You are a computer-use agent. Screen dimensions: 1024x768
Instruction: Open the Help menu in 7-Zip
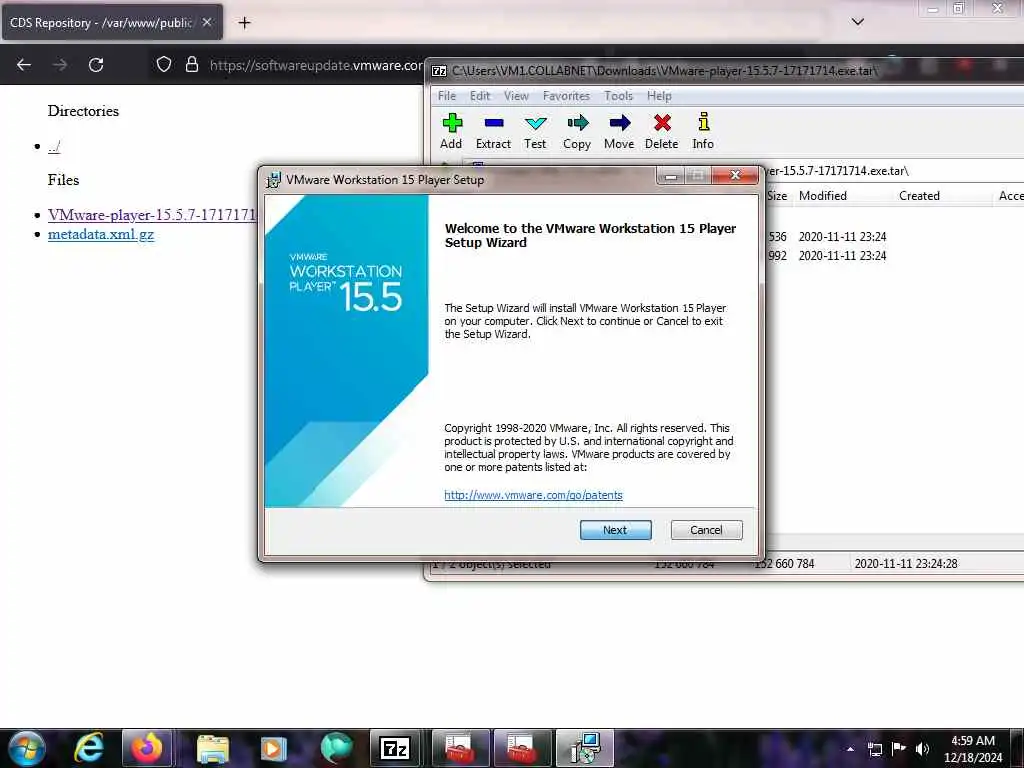[659, 96]
